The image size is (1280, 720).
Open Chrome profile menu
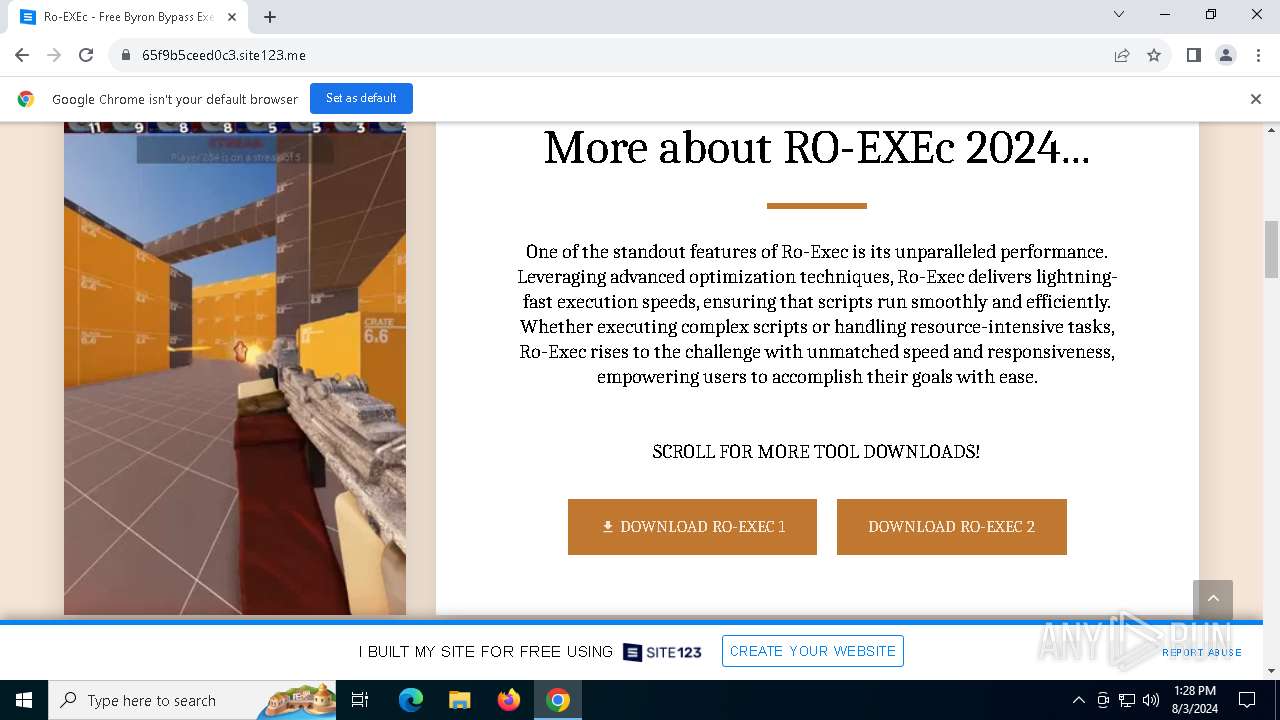point(1225,55)
